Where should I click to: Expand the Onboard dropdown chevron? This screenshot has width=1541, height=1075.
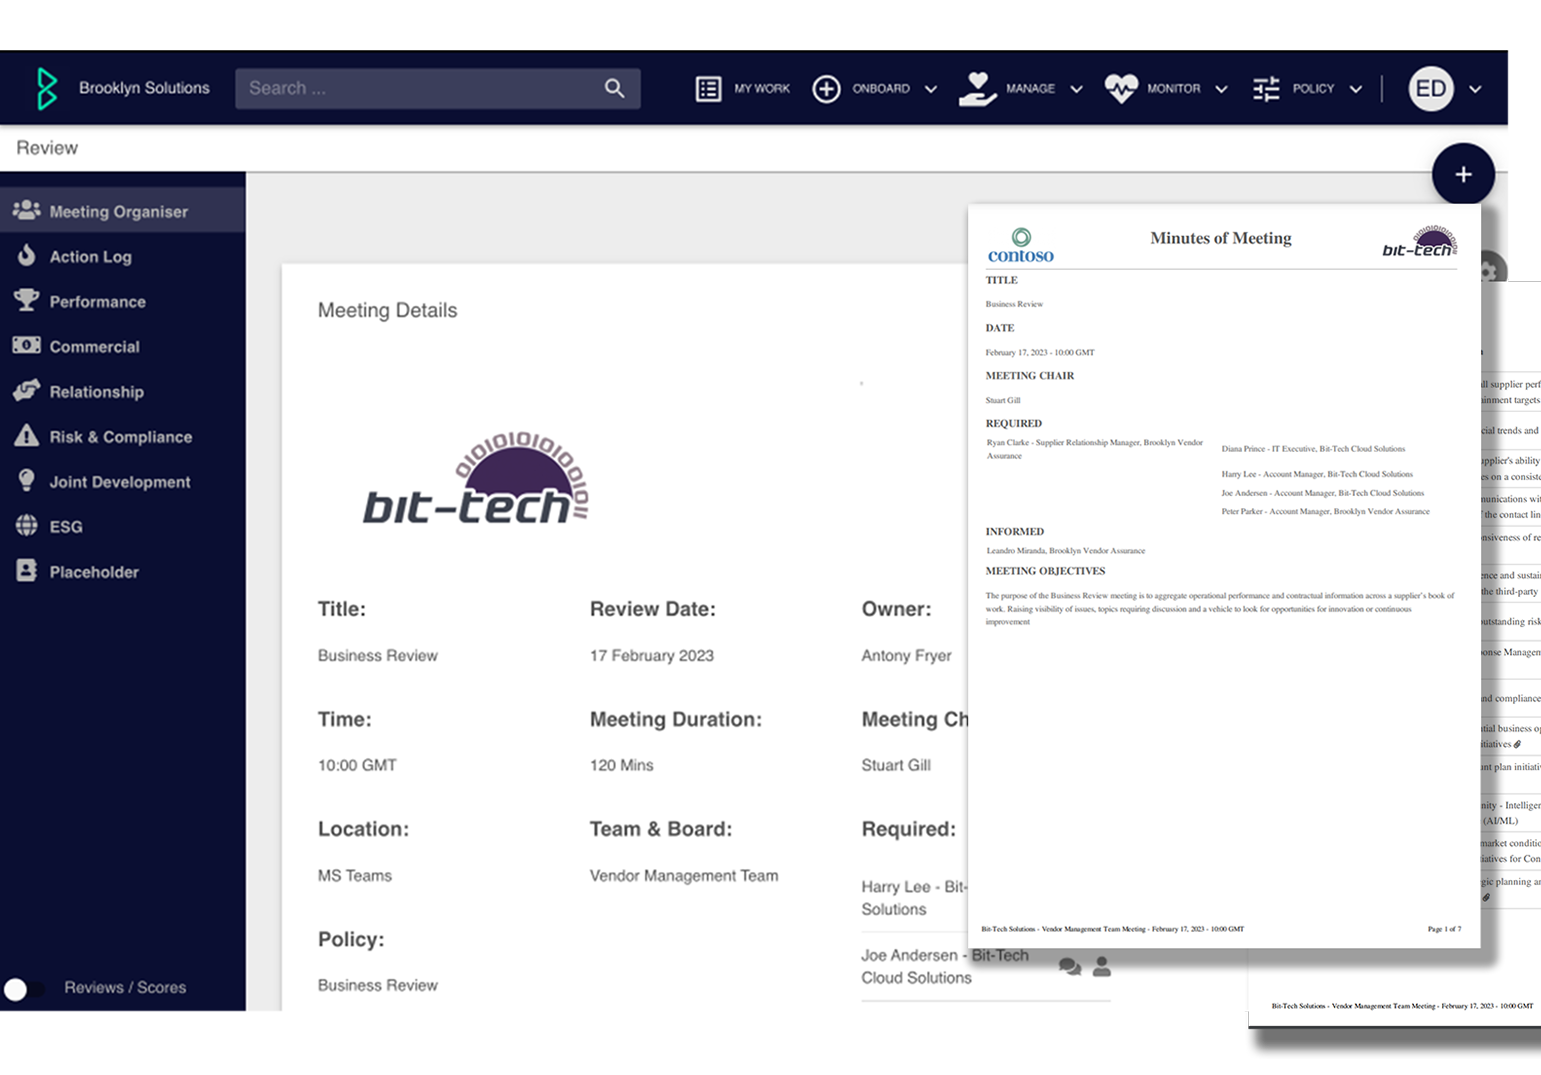coord(931,89)
